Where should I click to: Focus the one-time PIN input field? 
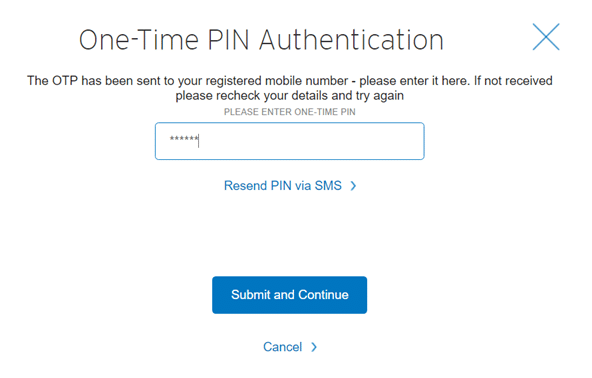(x=290, y=141)
